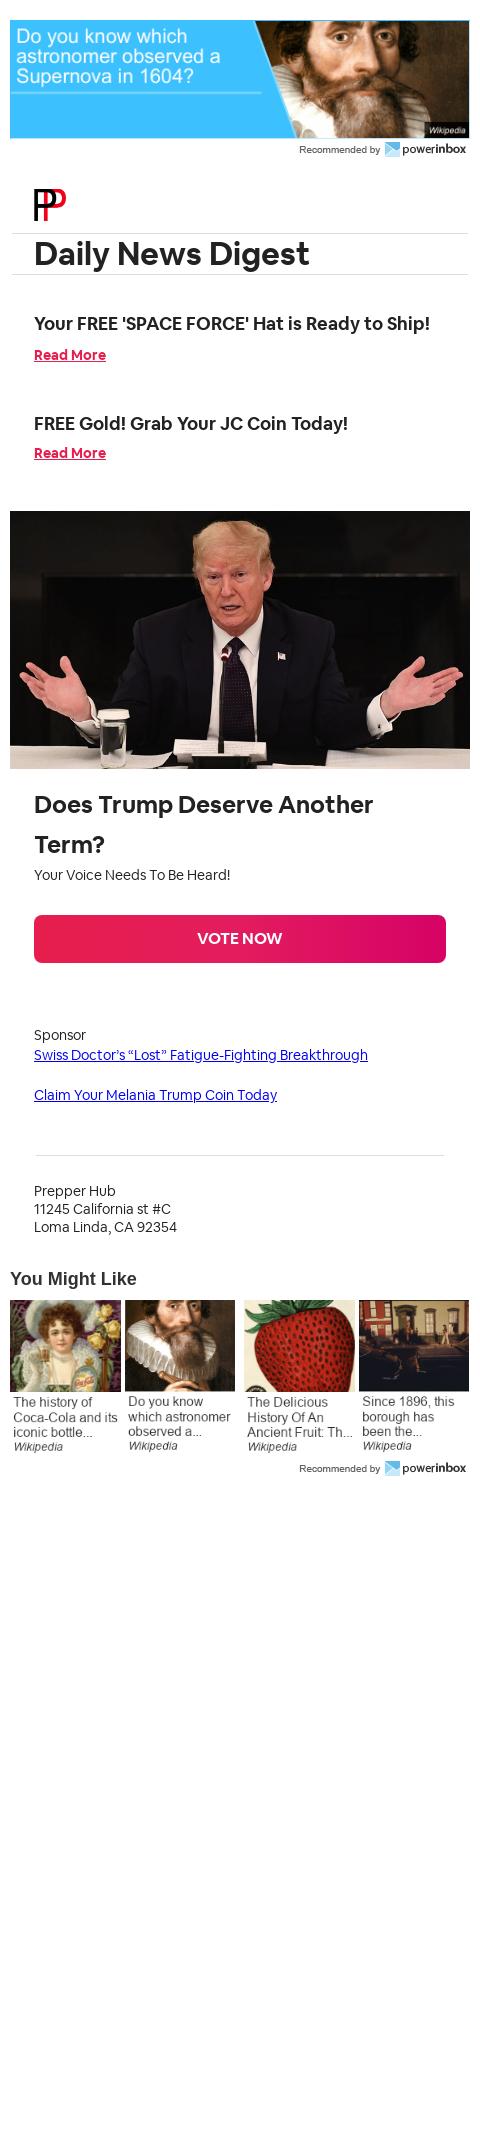Click the 'Does Trump Deserve Another Term?' heading

click(x=204, y=824)
